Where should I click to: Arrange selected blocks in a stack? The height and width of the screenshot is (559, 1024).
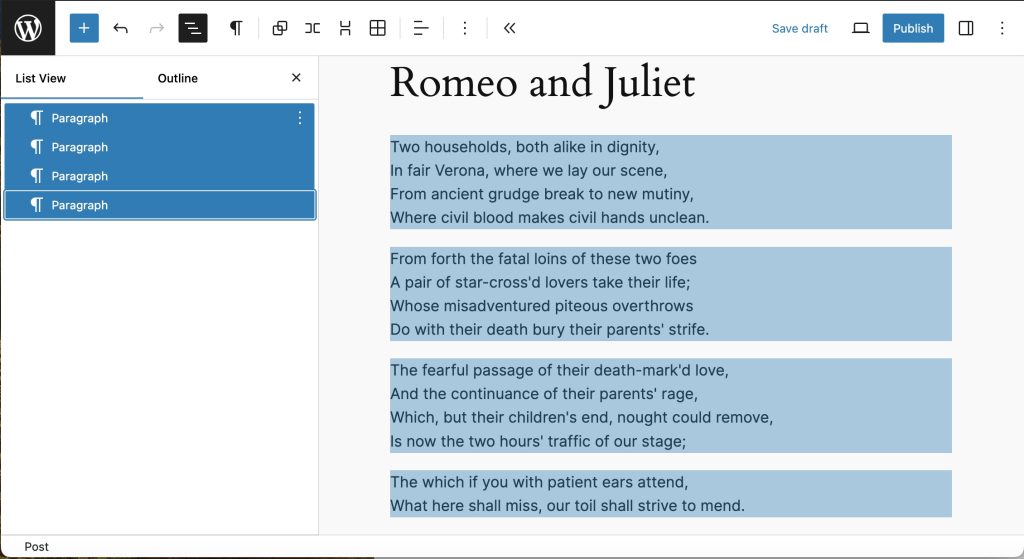pos(345,28)
